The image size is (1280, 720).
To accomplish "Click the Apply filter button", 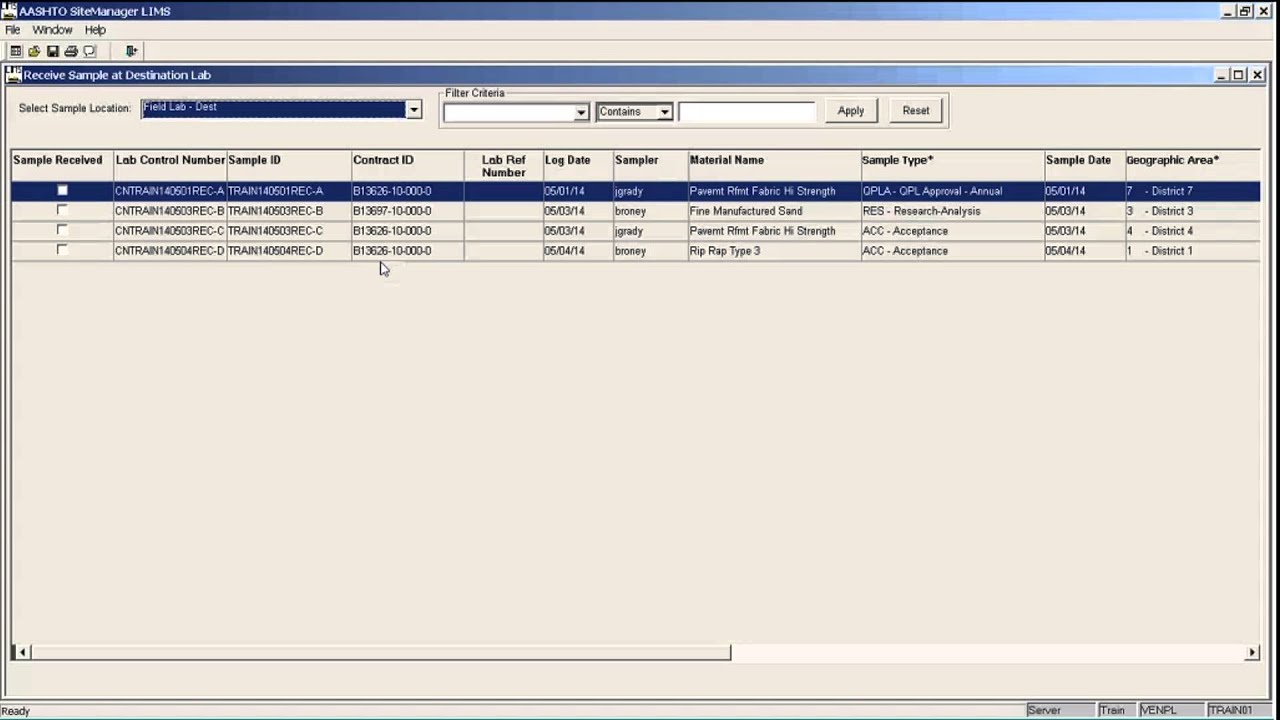I will pos(851,111).
